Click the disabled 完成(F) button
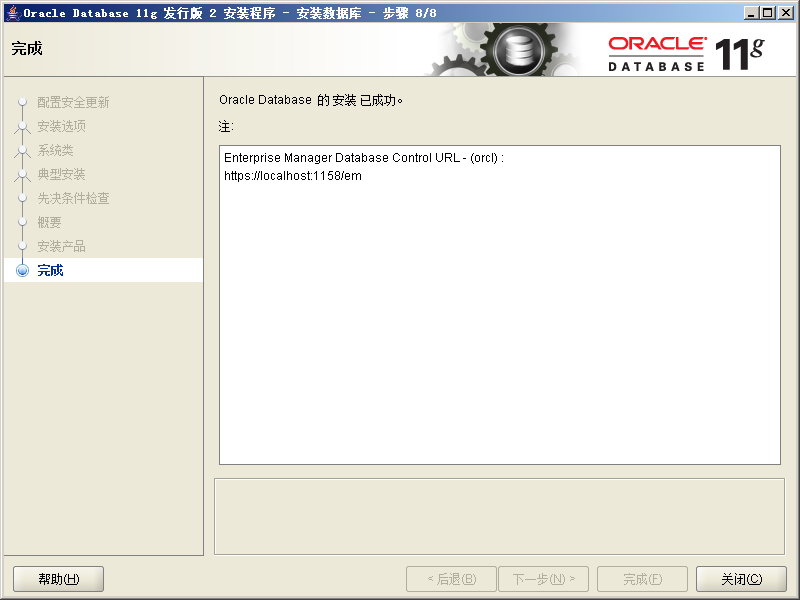The height and width of the screenshot is (600, 800). tap(642, 579)
